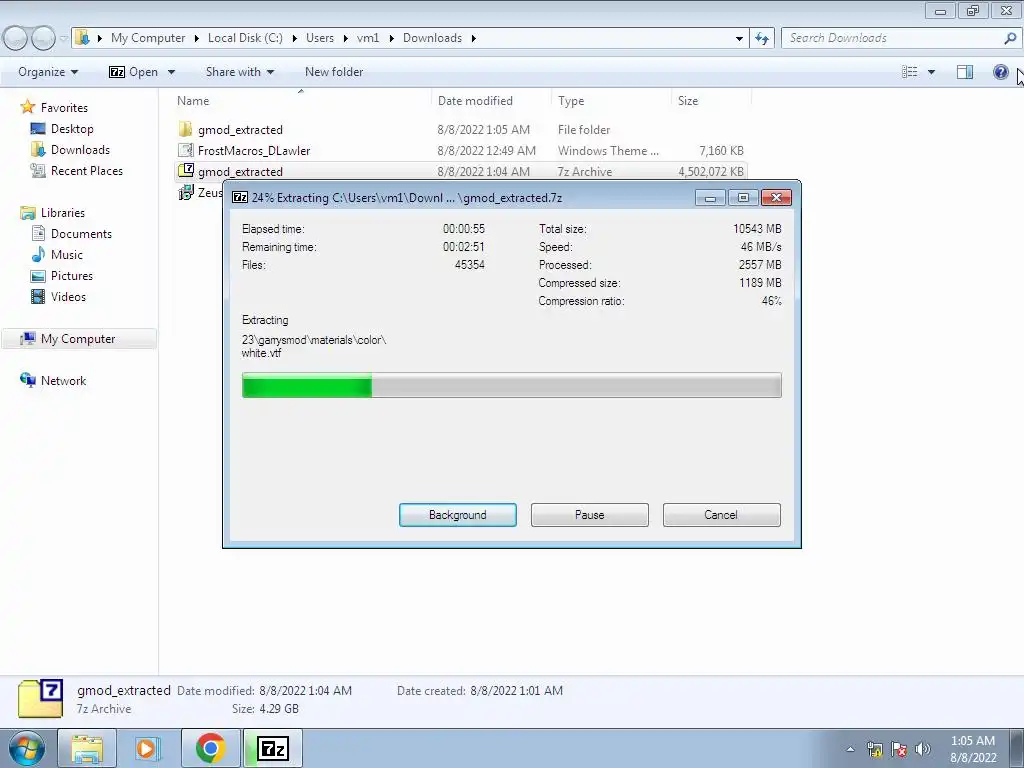
Task: Select the gmod_extracted folder icon
Action: (185, 129)
